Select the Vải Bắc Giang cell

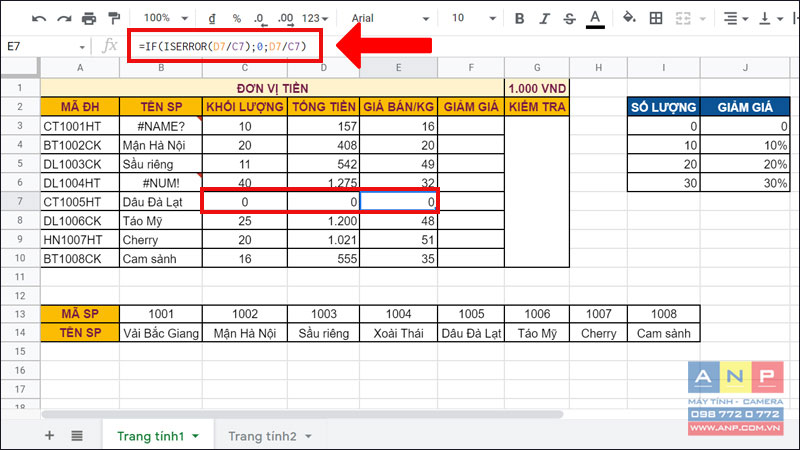(x=161, y=333)
